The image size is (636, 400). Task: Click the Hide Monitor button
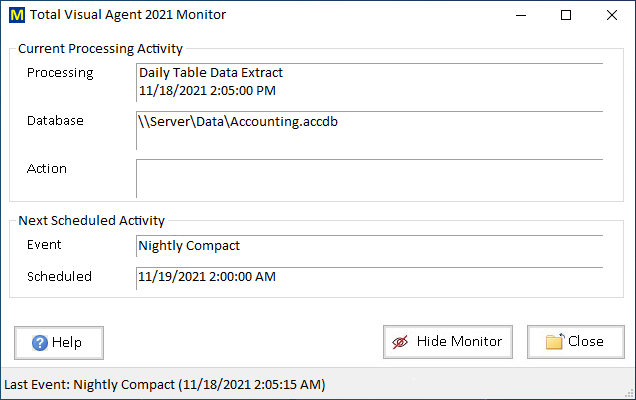(448, 342)
